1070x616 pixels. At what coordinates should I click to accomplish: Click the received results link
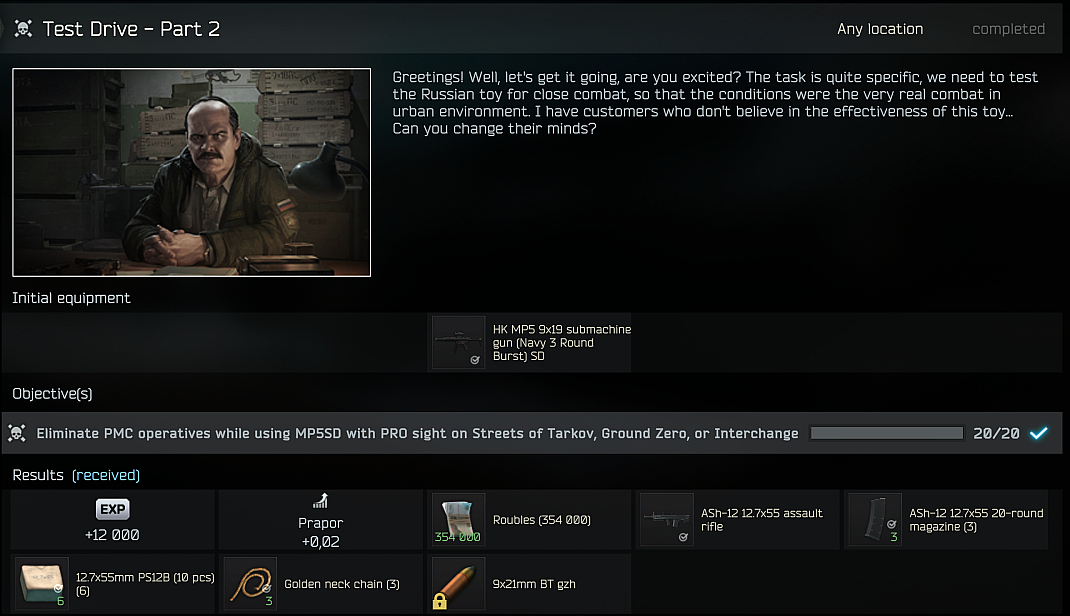click(x=106, y=475)
